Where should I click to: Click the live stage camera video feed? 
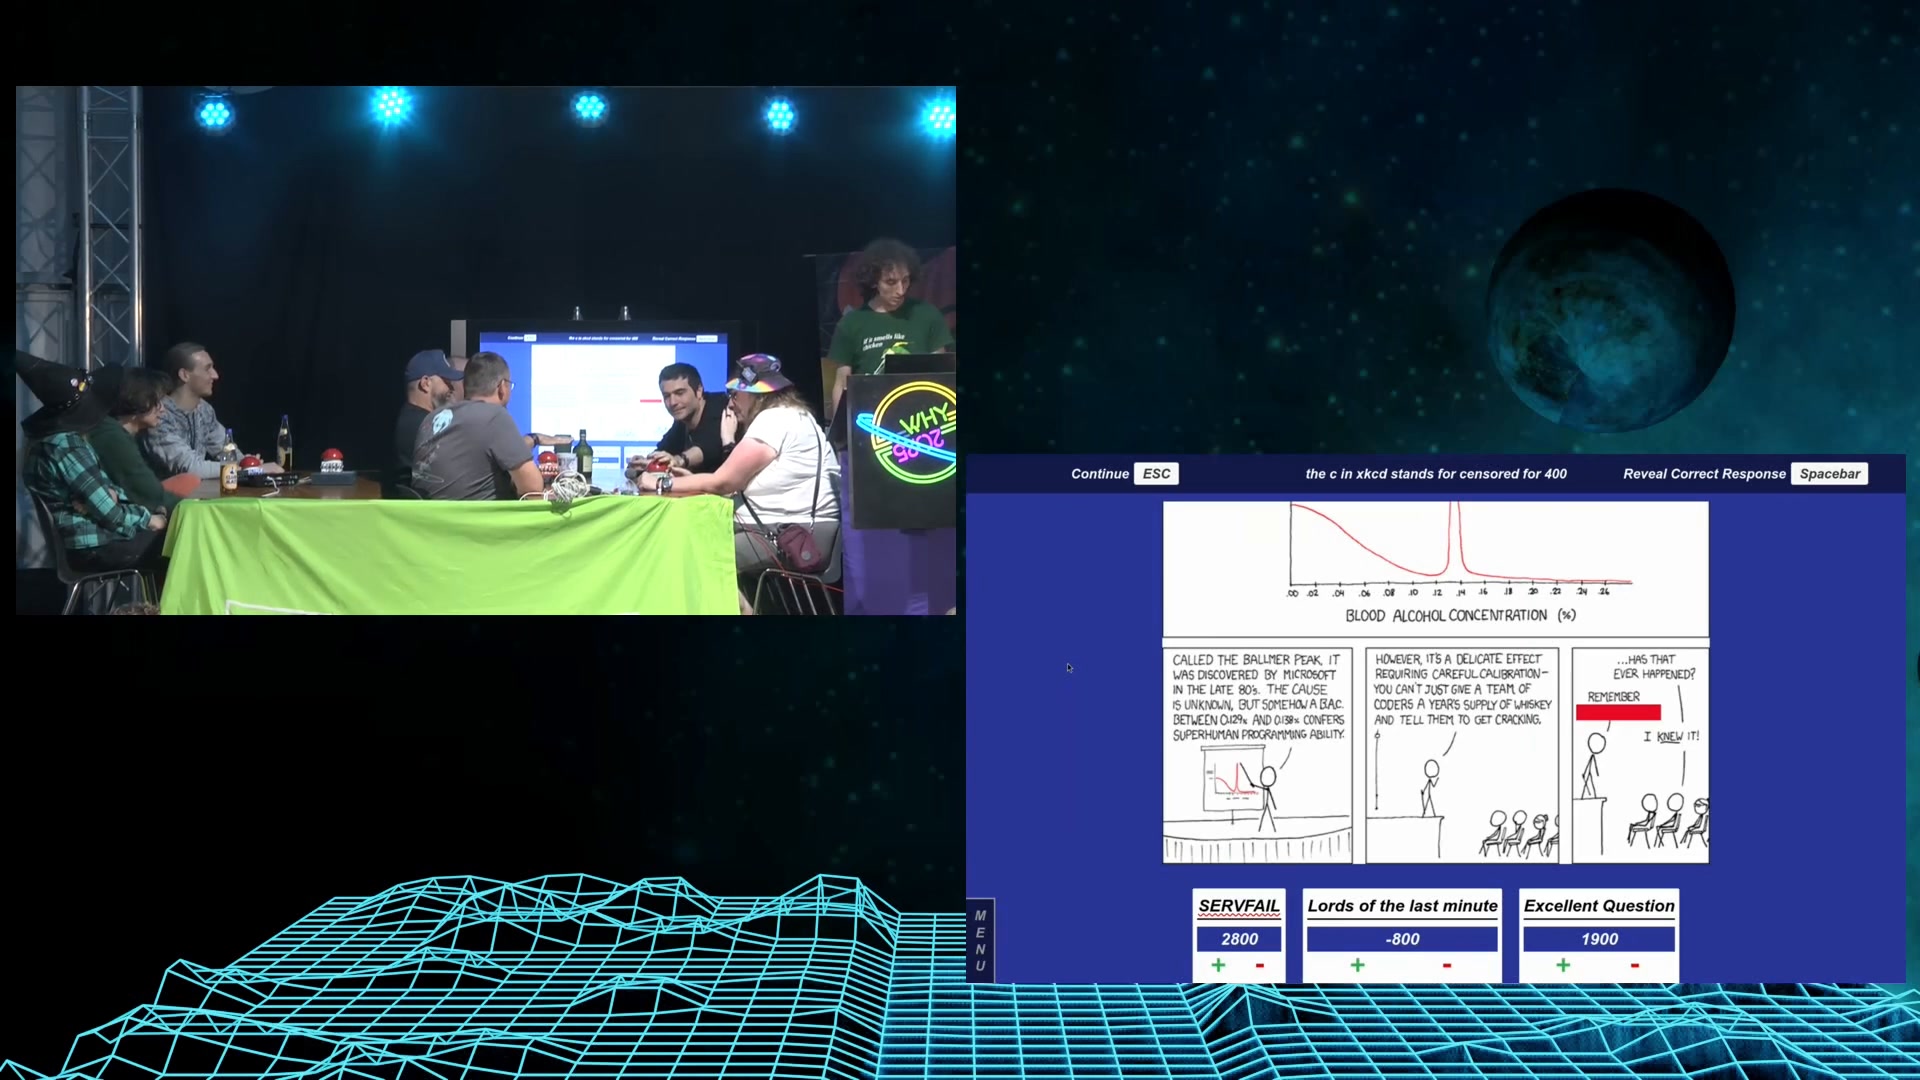(486, 350)
